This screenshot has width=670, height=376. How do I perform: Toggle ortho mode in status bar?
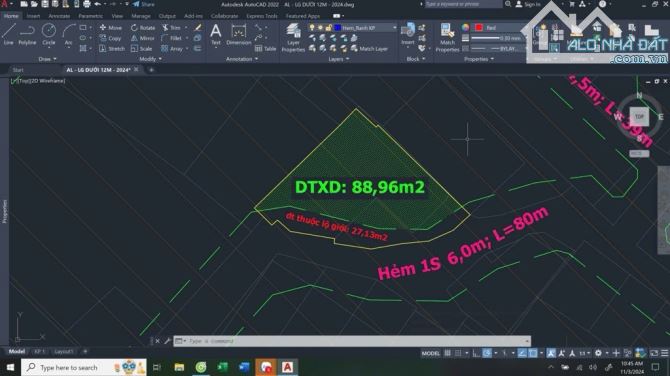476,353
